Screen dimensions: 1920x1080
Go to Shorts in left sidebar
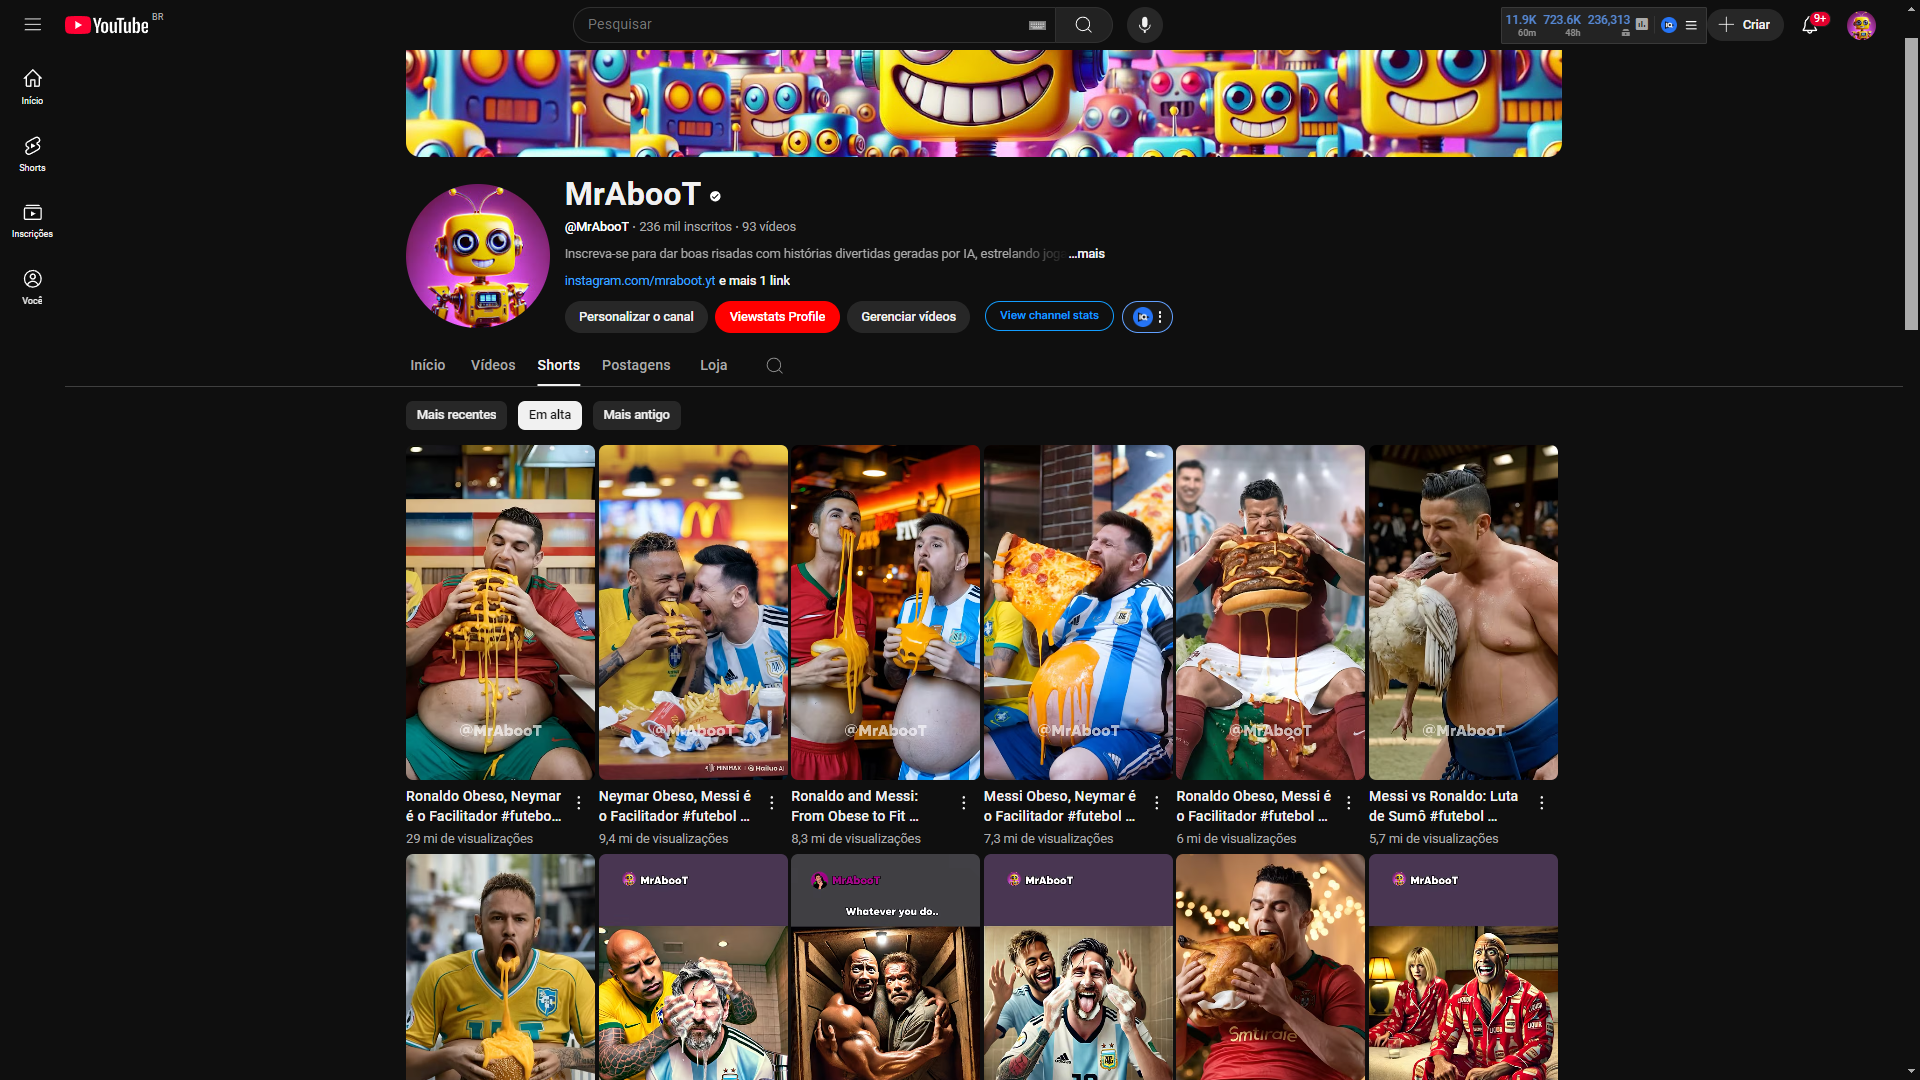pos(32,154)
